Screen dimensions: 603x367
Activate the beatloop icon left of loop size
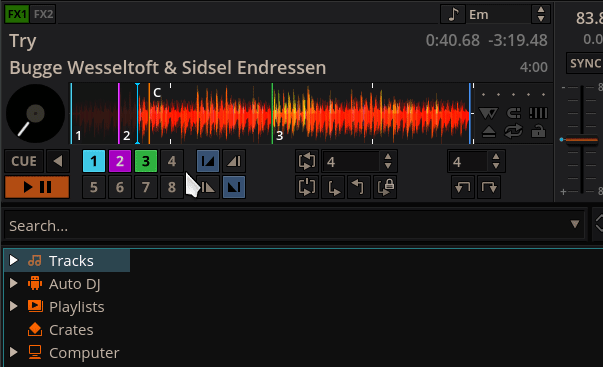[x=307, y=161]
